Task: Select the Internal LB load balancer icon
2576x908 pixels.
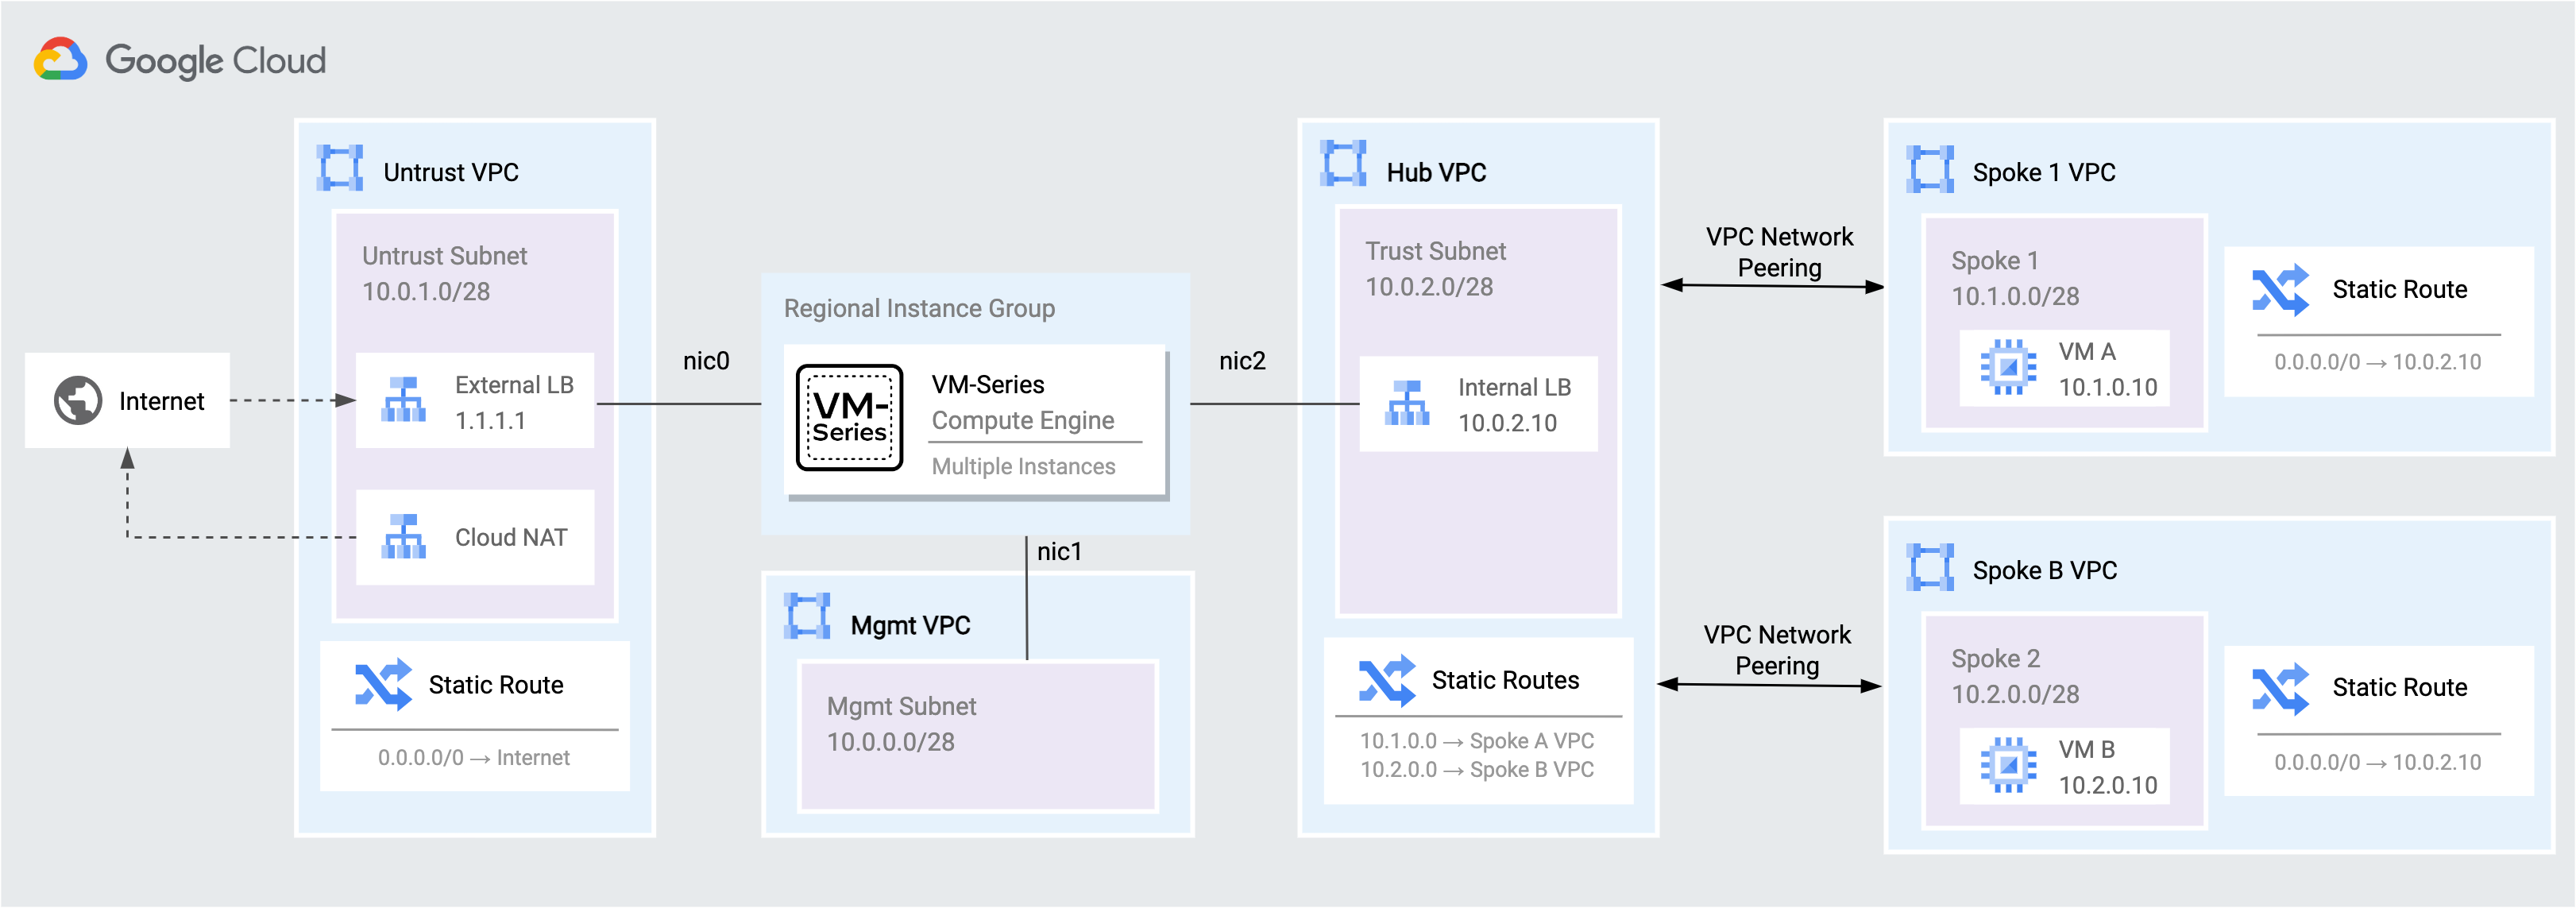Action: pos(1407,403)
